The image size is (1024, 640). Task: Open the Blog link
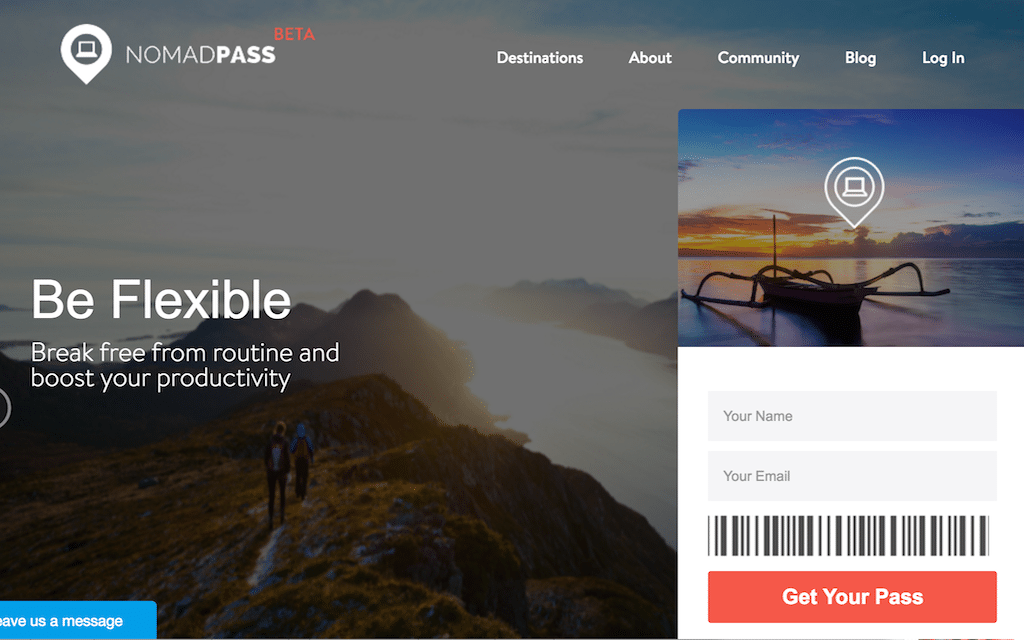(860, 58)
